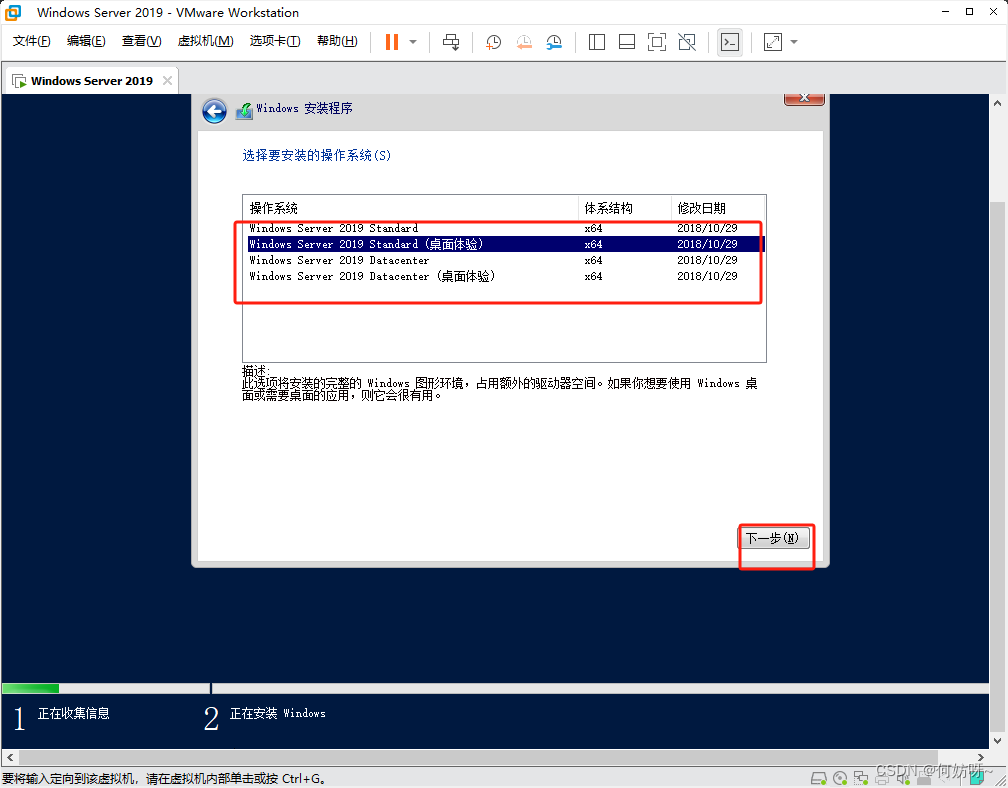The height and width of the screenshot is (788, 1008).
Task: Click the 操作系统 column header
Action: (411, 208)
